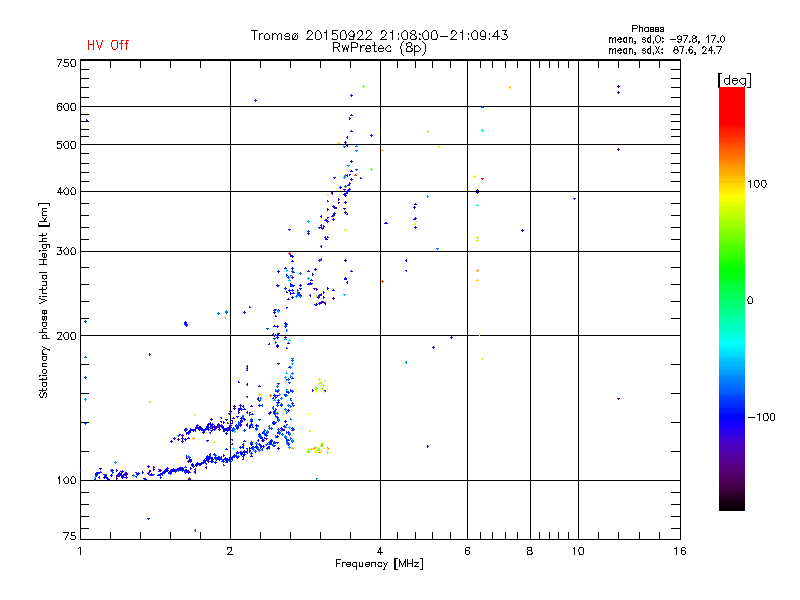Viewport: 800px width, 600px height.
Task: Click the "mean, sd,X: 87.6, 24.7" line
Action: click(665, 50)
